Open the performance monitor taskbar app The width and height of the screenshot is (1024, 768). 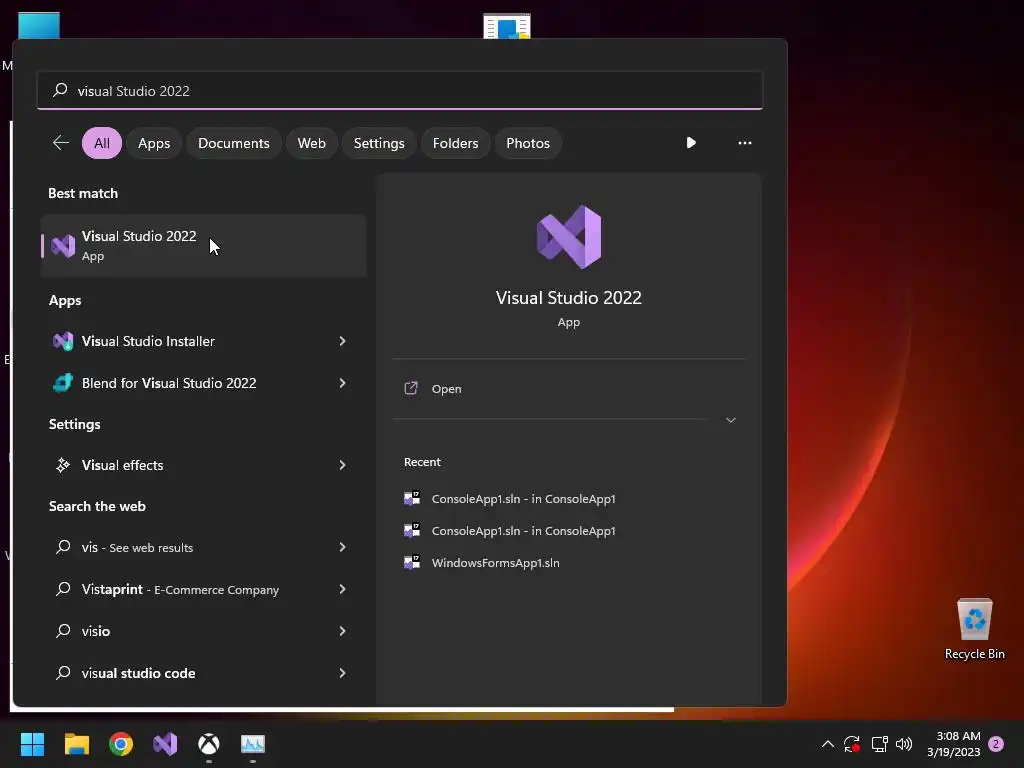tap(253, 744)
